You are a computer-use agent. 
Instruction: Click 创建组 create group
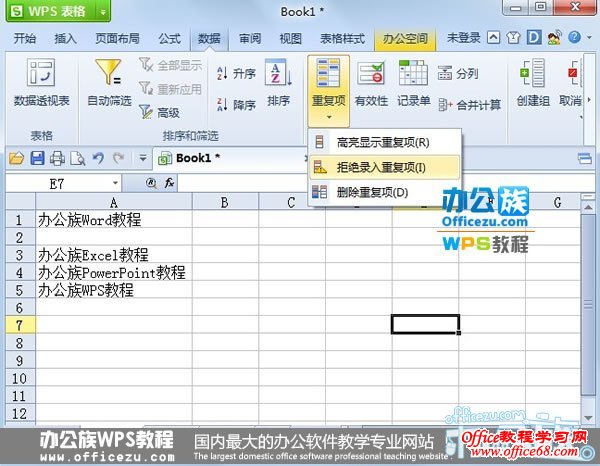(533, 83)
